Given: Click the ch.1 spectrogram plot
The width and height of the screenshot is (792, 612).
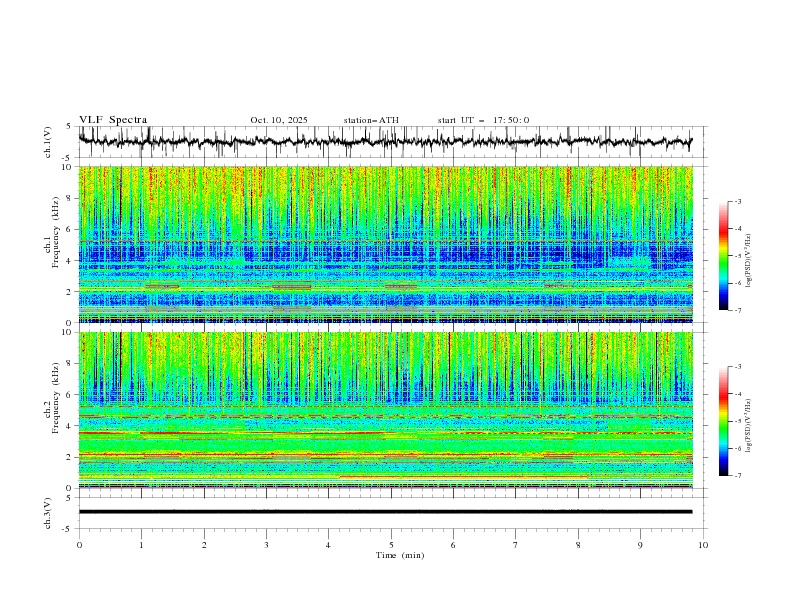Looking at the screenshot, I should tap(385, 244).
